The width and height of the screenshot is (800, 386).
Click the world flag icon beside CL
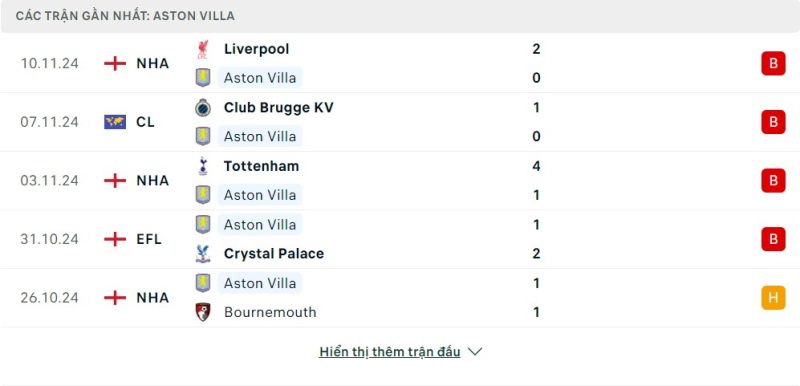115,122
